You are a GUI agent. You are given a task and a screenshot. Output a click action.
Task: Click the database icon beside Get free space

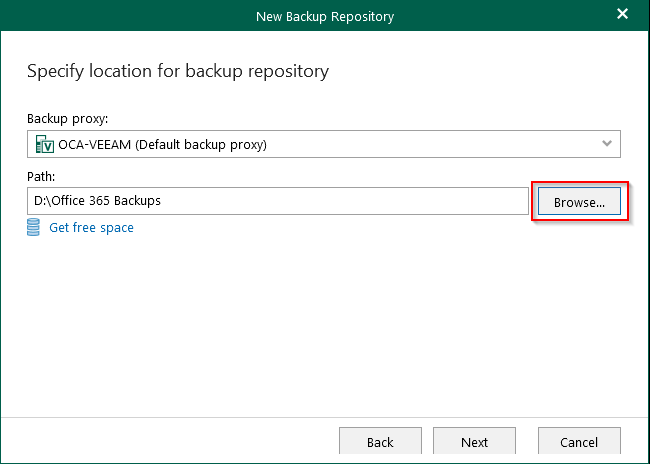33,227
